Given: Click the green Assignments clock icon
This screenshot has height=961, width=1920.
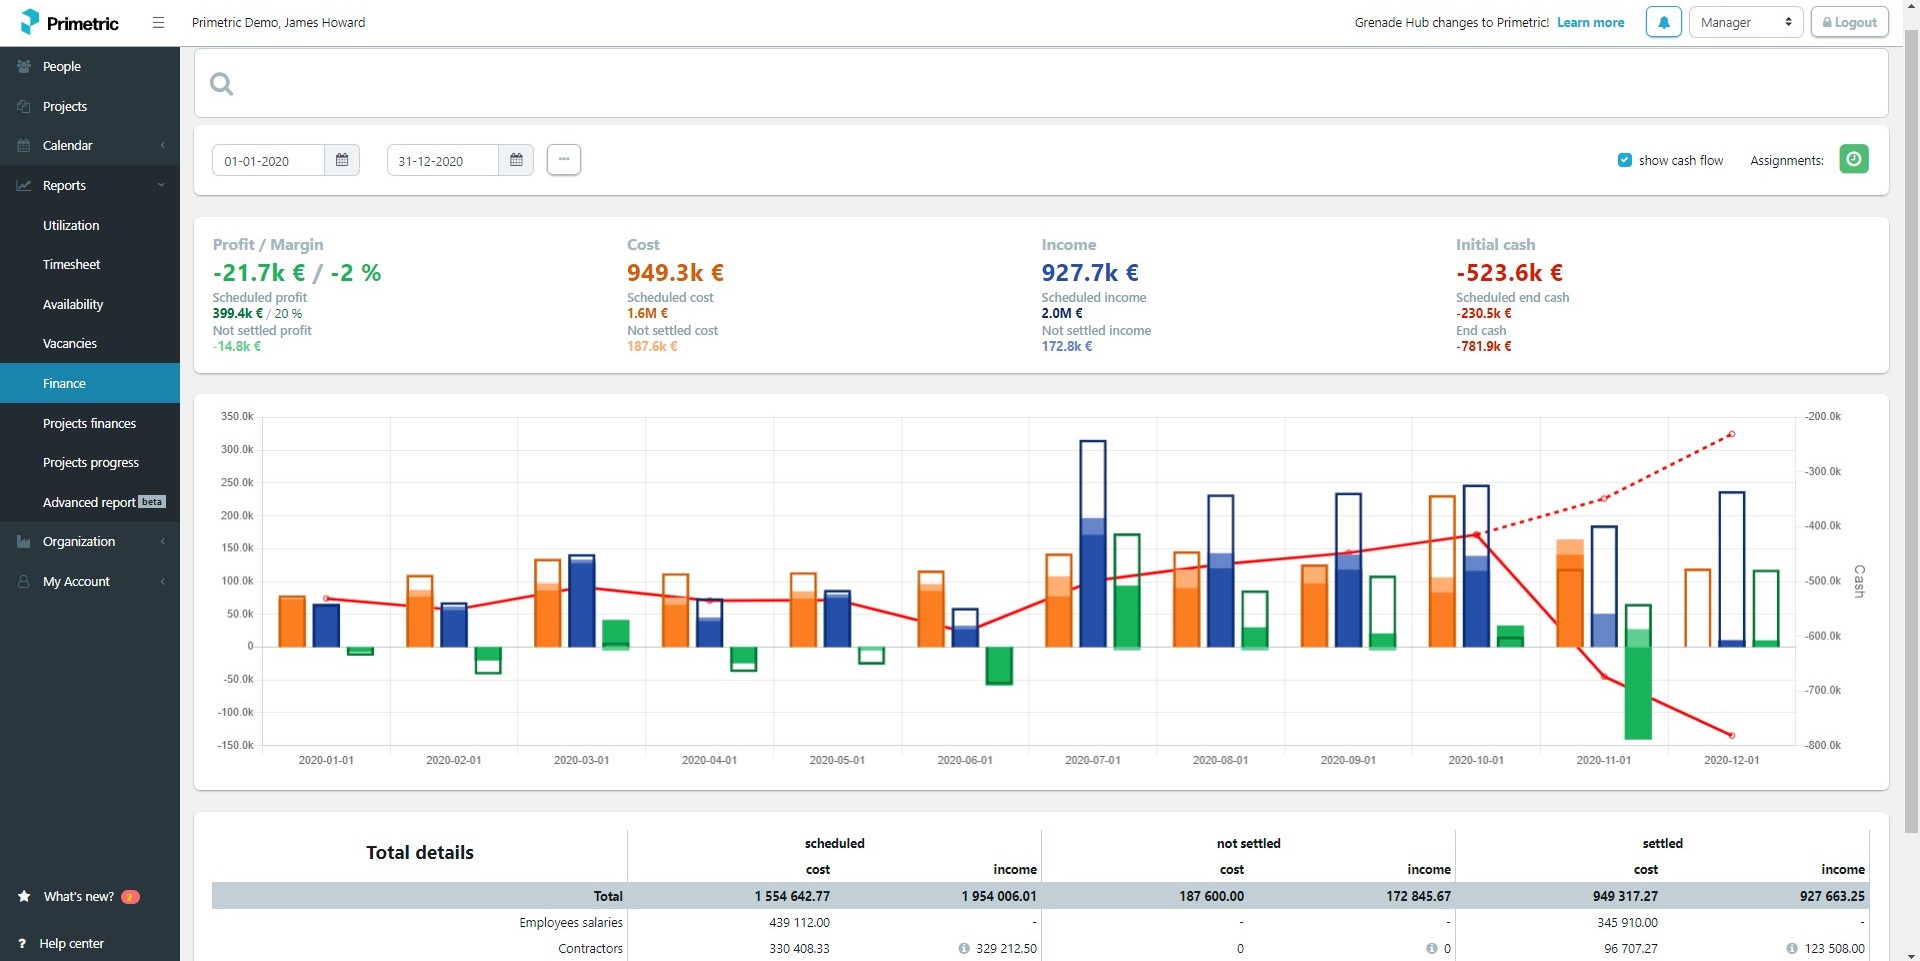Looking at the screenshot, I should [x=1854, y=159].
